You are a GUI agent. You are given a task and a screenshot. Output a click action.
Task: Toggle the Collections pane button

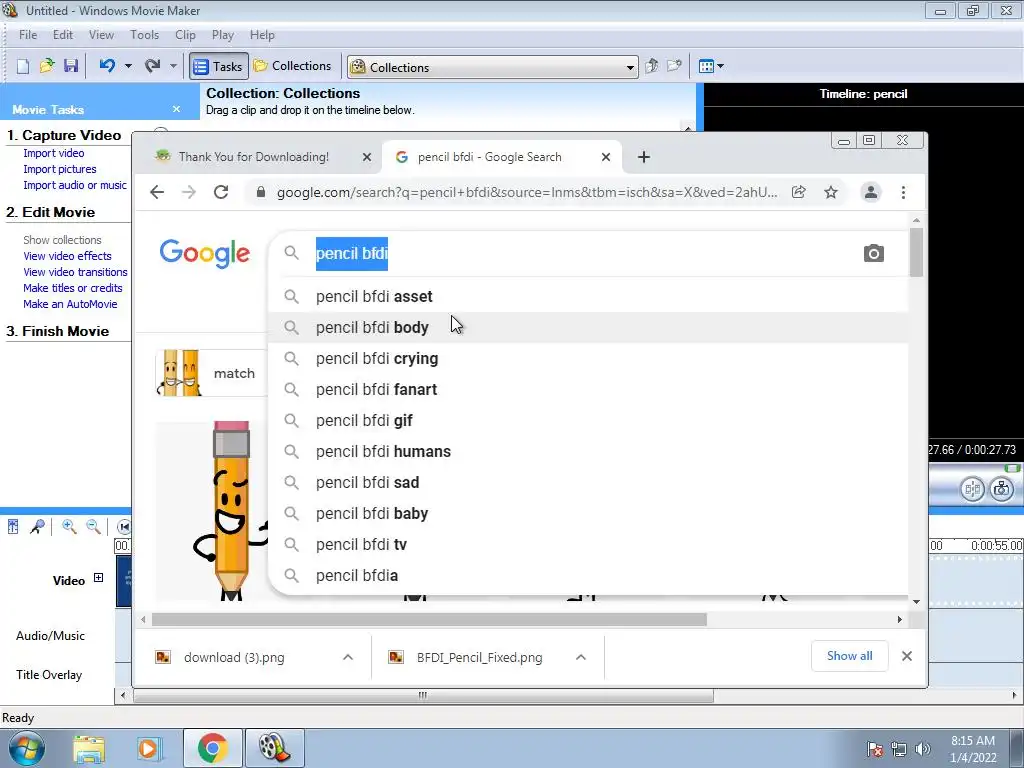(293, 66)
